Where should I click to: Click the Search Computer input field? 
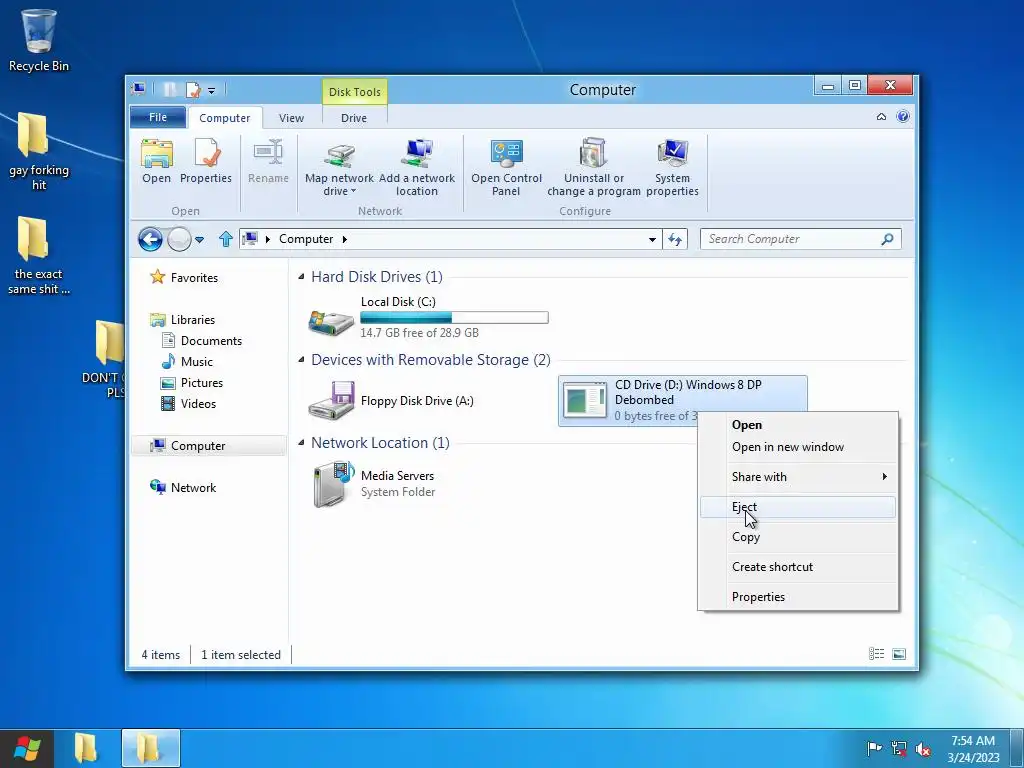(x=790, y=239)
